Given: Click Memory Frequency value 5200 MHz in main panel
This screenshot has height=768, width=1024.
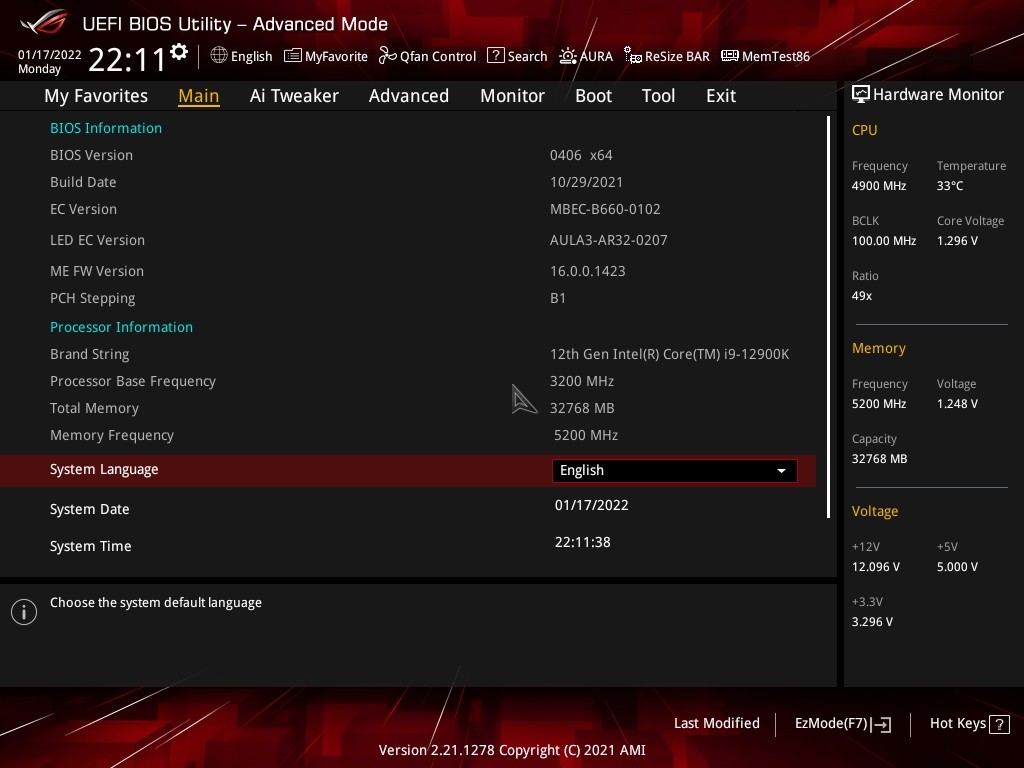Looking at the screenshot, I should [x=586, y=435].
